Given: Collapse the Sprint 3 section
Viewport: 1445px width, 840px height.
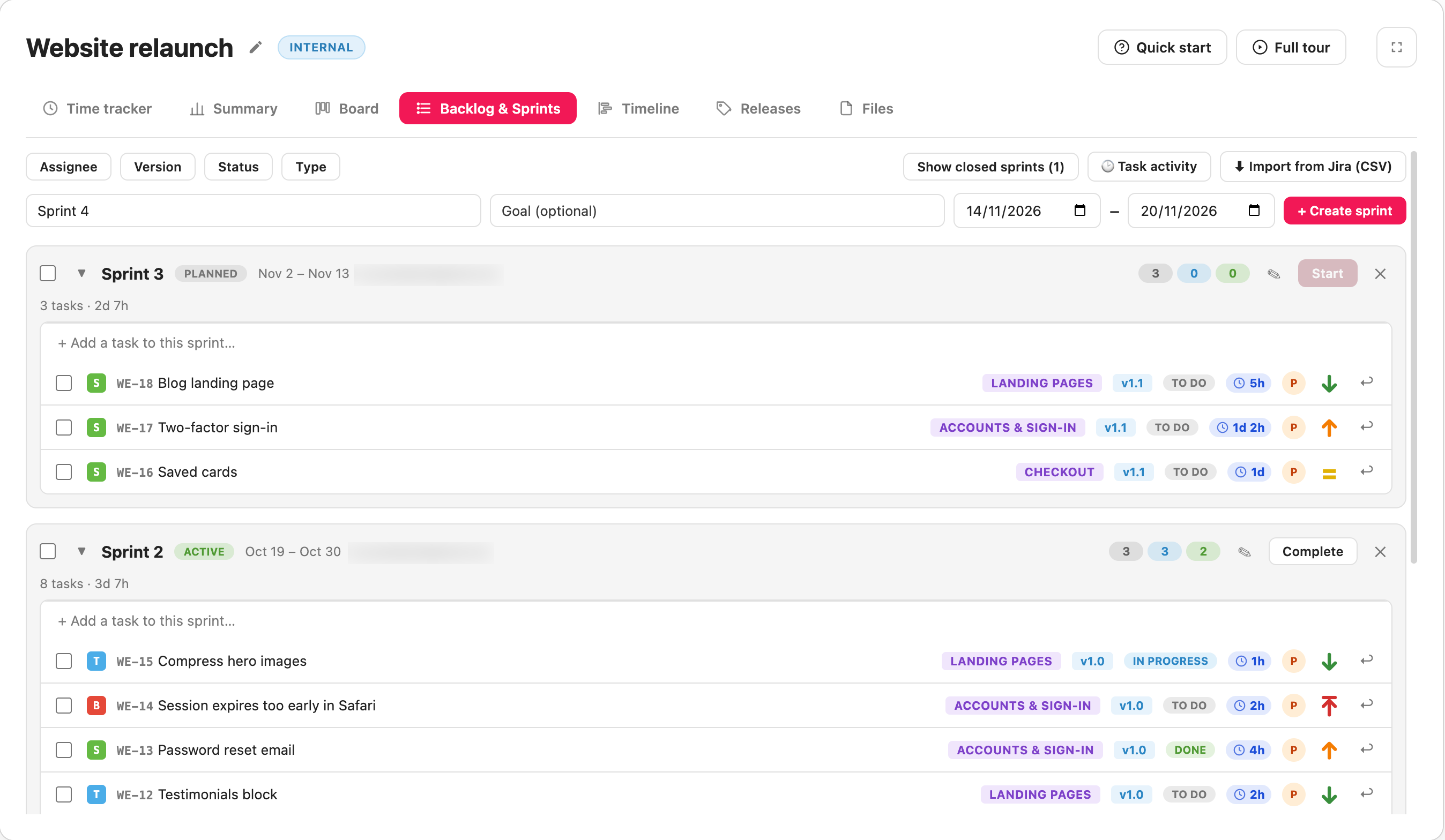Looking at the screenshot, I should coord(81,273).
